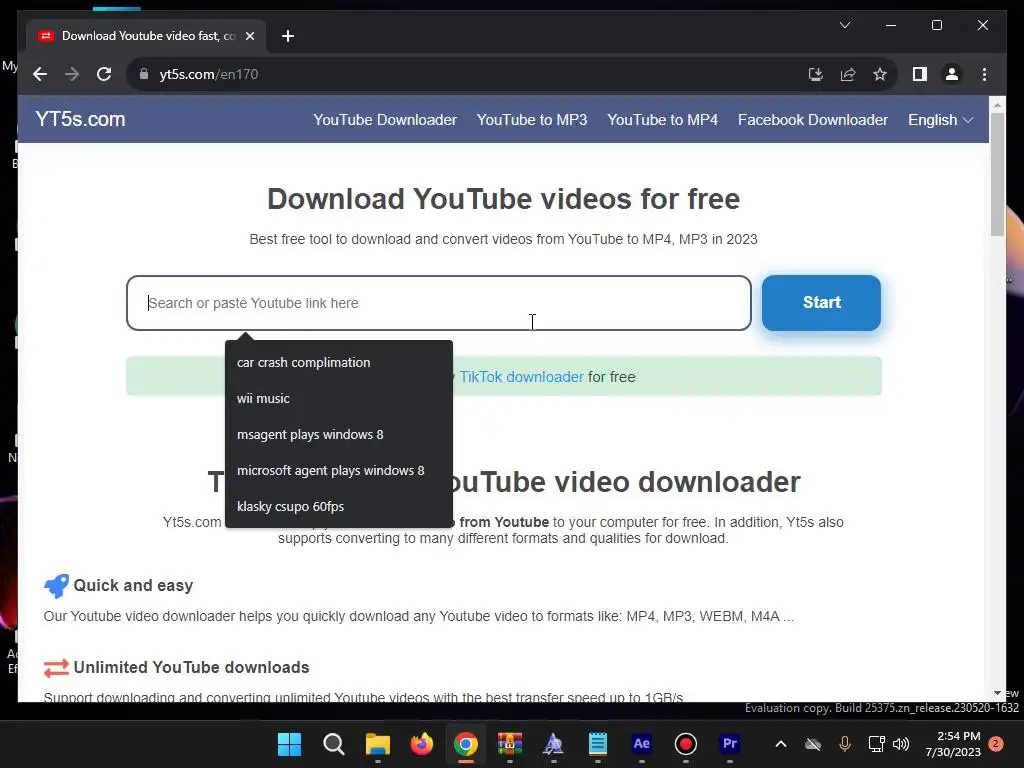Image resolution: width=1024 pixels, height=768 pixels.
Task: Click the YT5s.com site logo
Action: (80, 119)
